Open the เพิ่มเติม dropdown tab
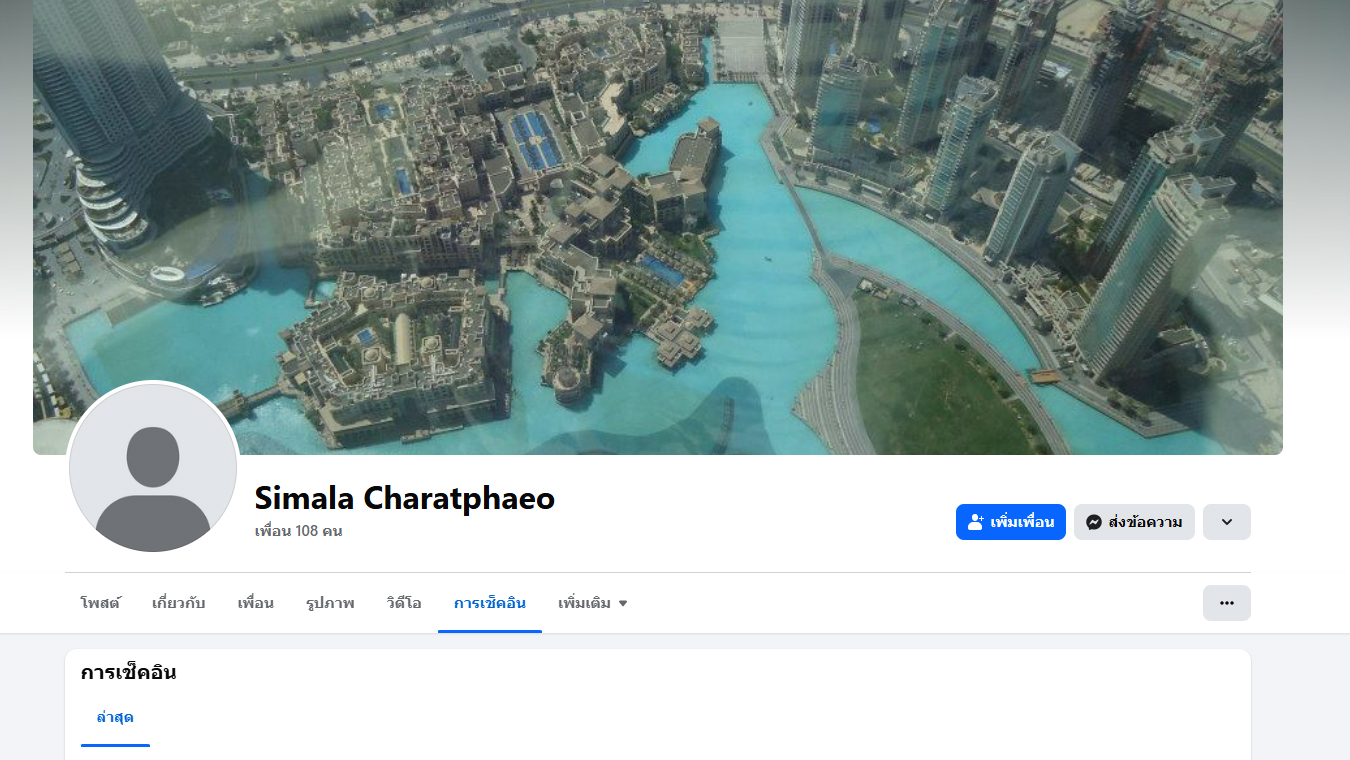This screenshot has width=1350, height=760. pyautogui.click(x=593, y=603)
